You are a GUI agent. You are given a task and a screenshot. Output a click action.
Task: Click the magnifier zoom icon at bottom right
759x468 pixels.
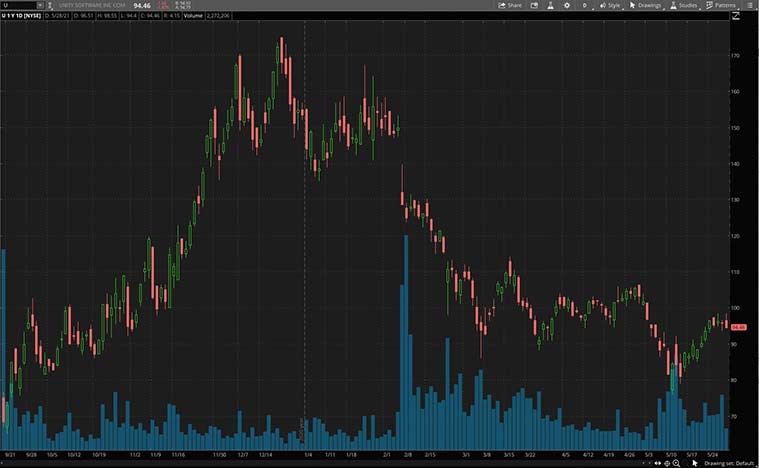tap(676, 463)
